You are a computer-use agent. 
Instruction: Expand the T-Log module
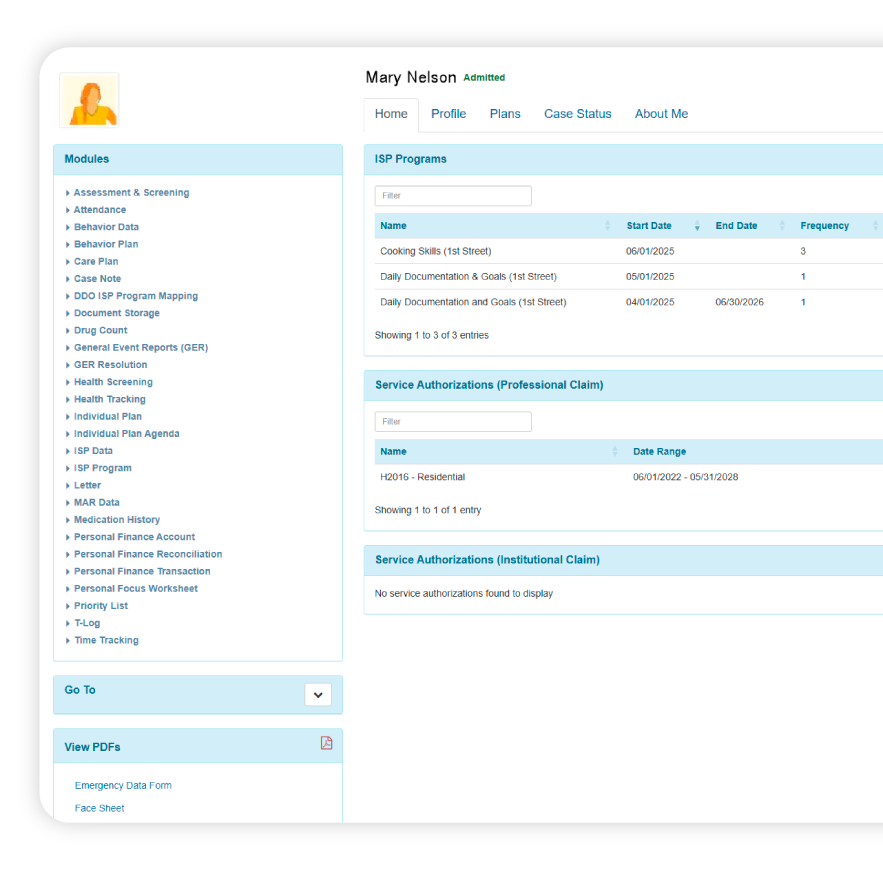87,622
